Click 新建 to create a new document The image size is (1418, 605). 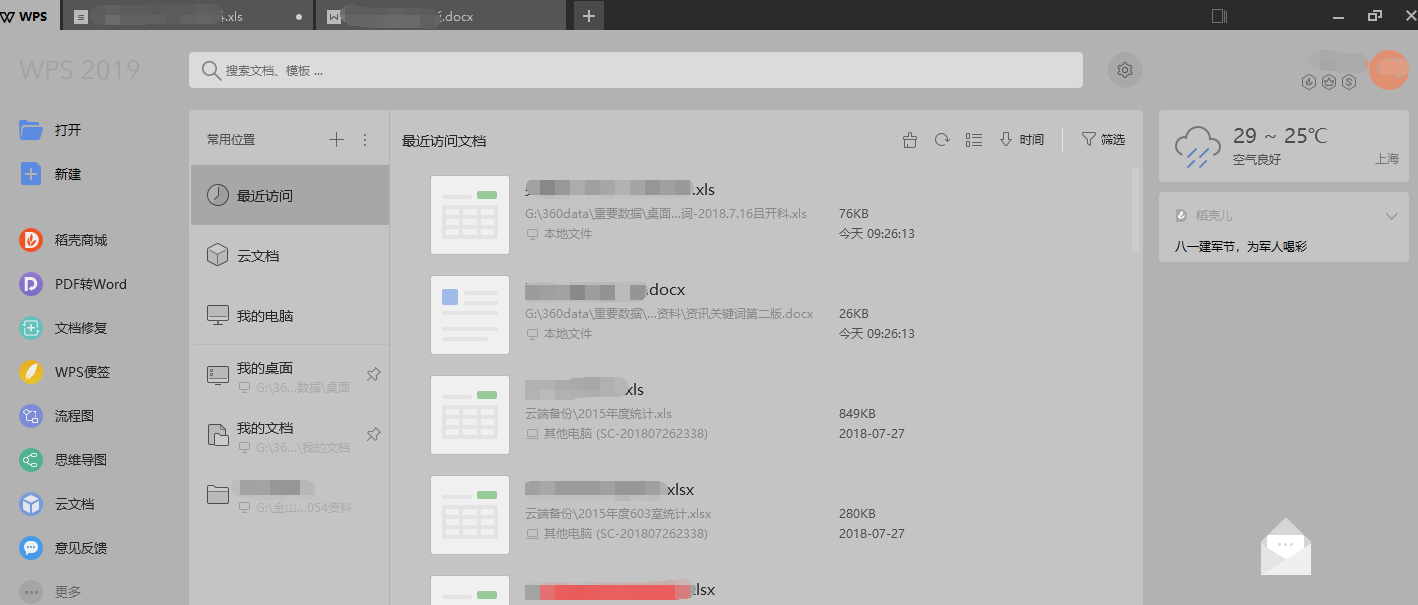[x=51, y=174]
